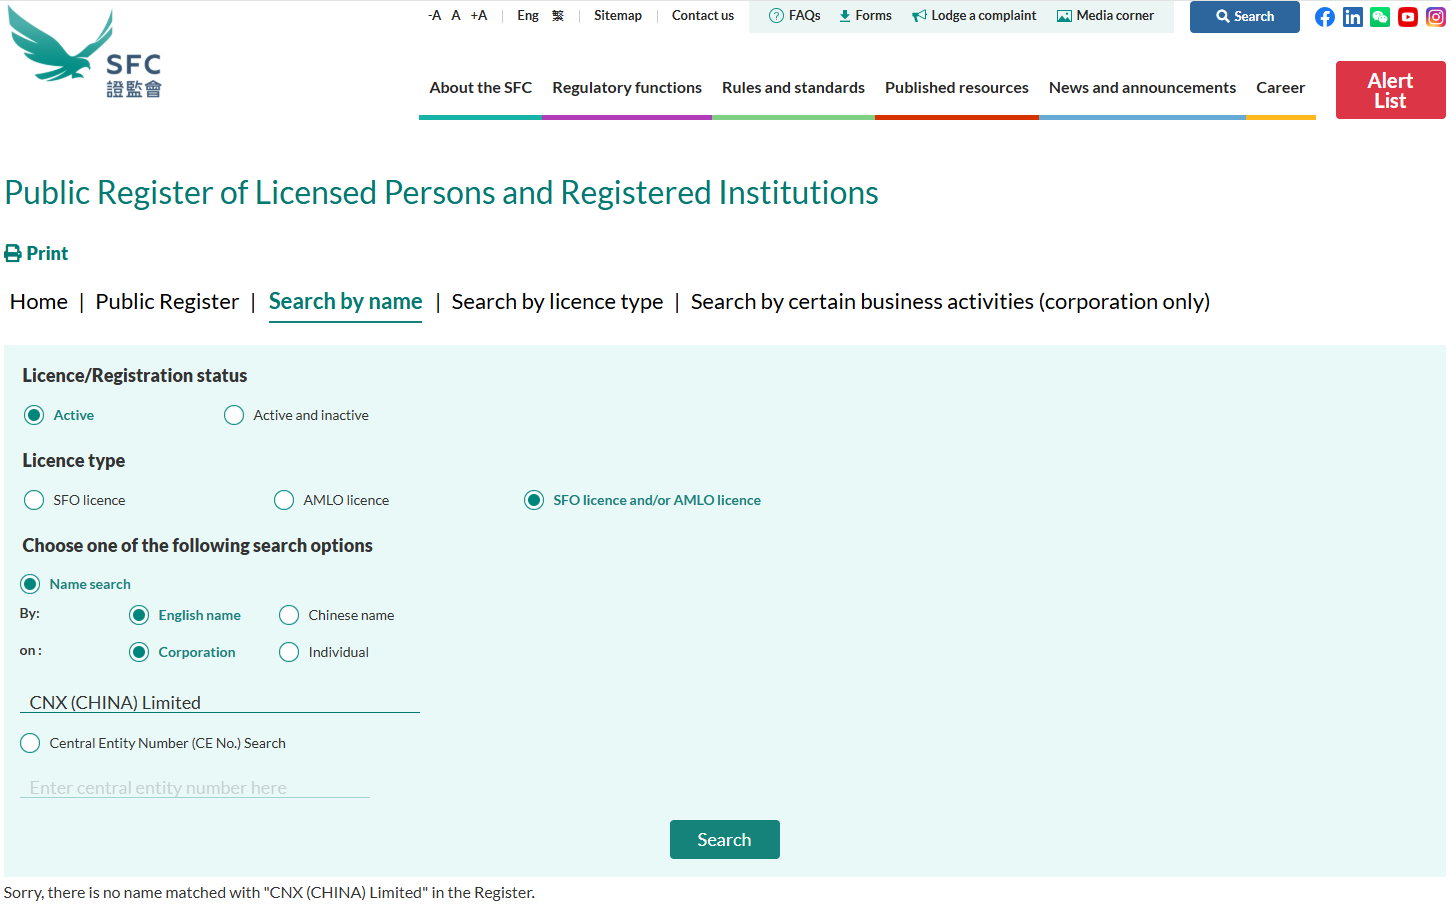The image size is (1451, 905).
Task: Increase font size with +A
Action: (479, 16)
